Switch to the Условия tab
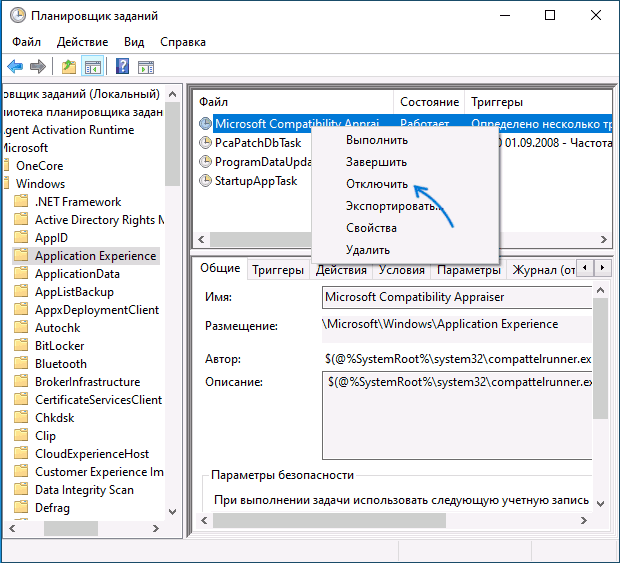This screenshot has width=620, height=563. (x=402, y=270)
